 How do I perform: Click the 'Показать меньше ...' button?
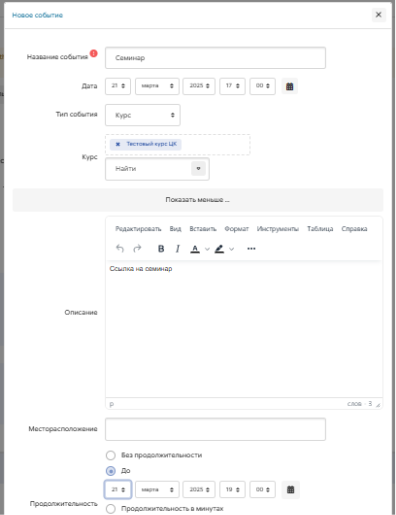tap(198, 200)
